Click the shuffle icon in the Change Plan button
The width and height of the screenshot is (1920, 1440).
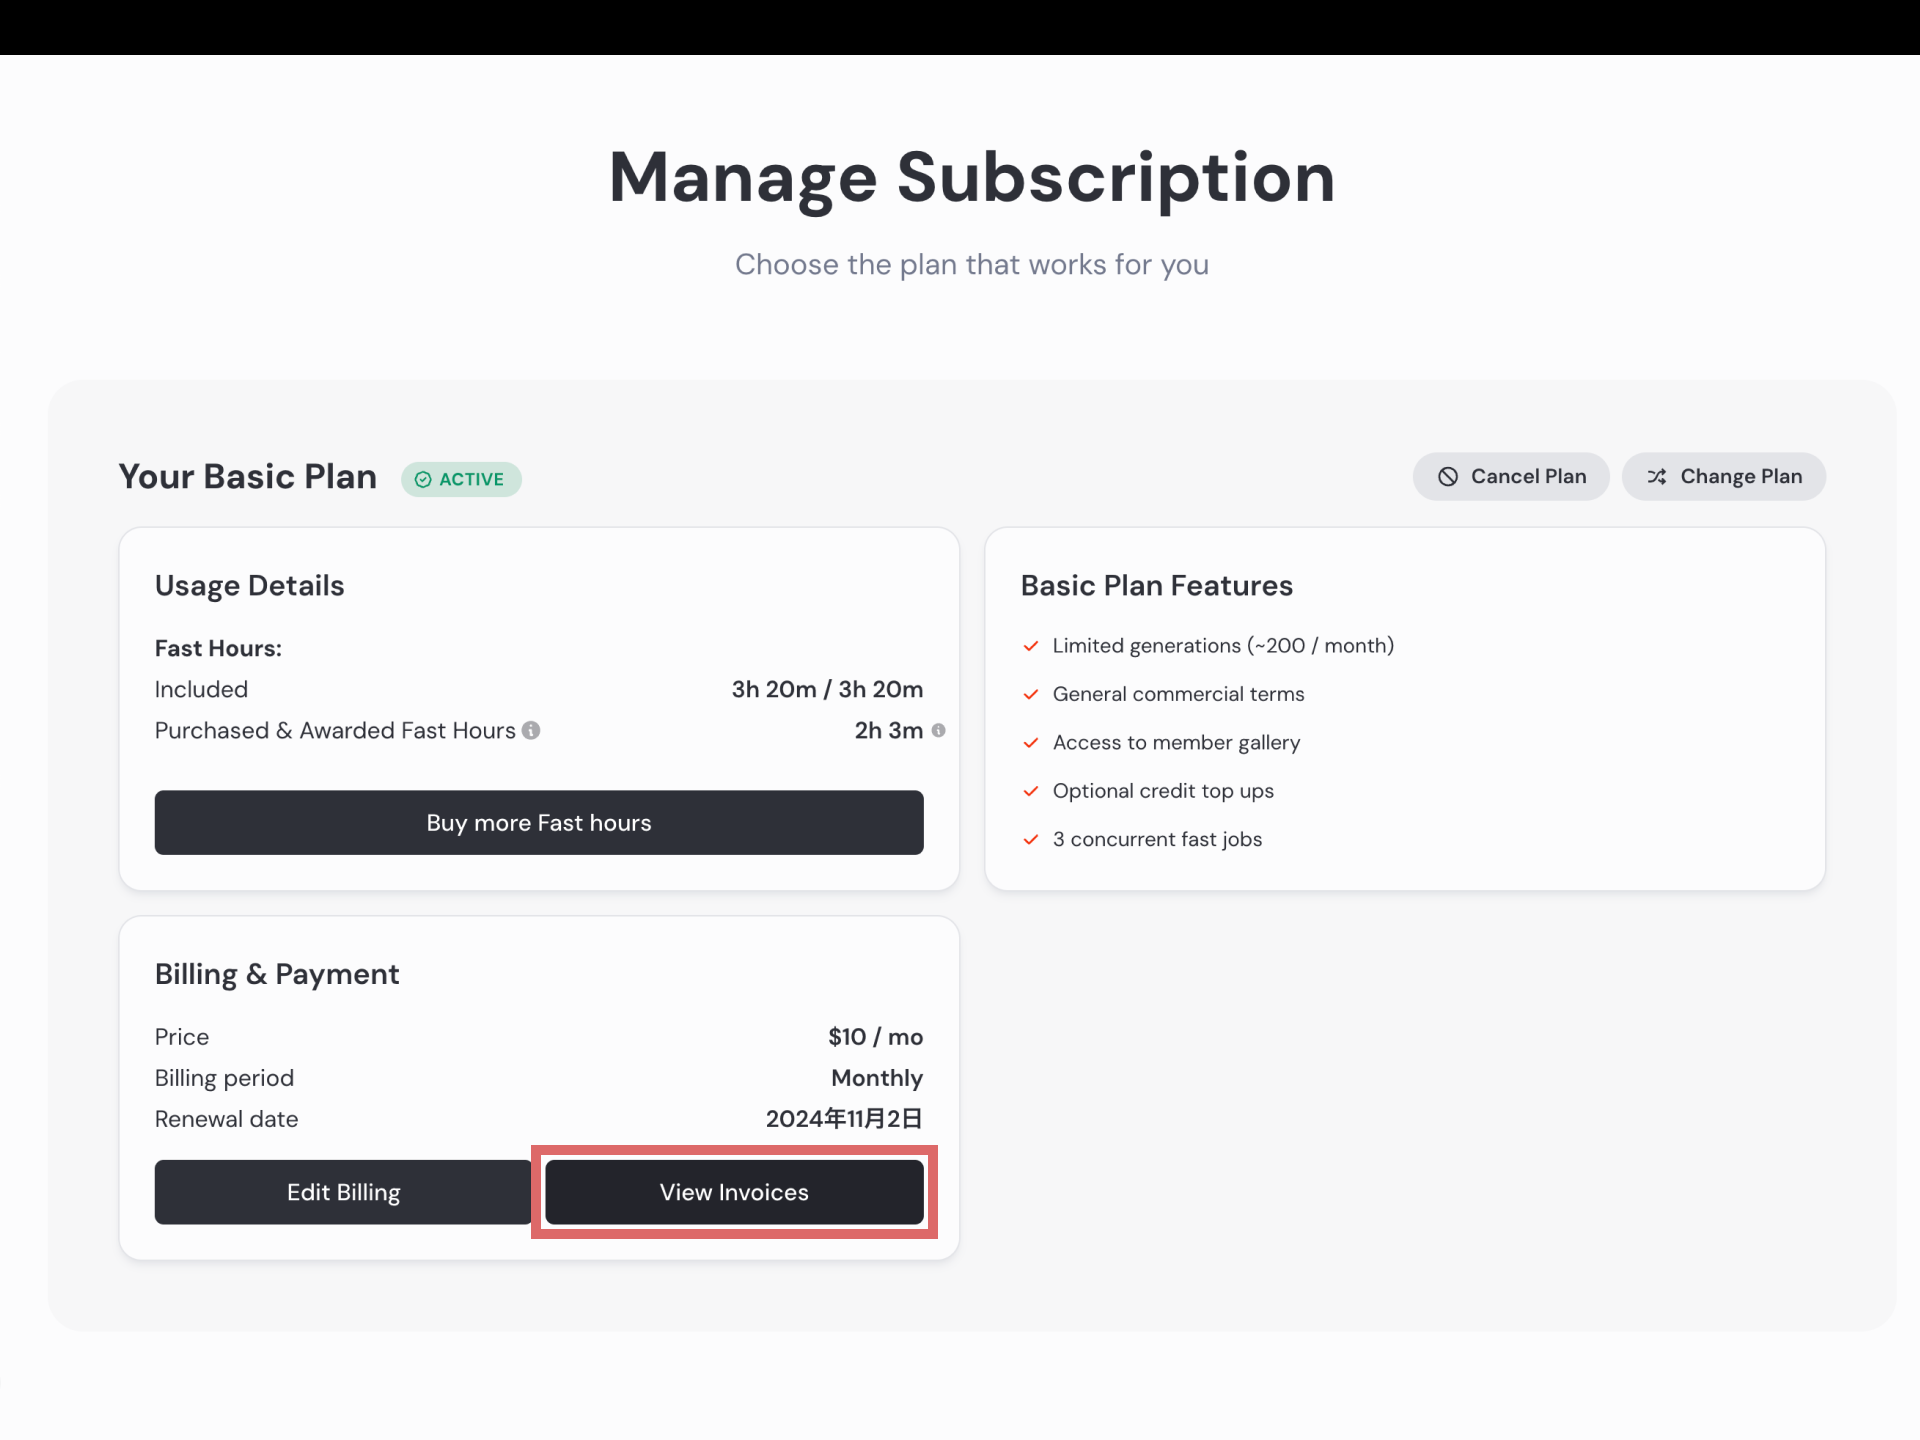(x=1656, y=477)
